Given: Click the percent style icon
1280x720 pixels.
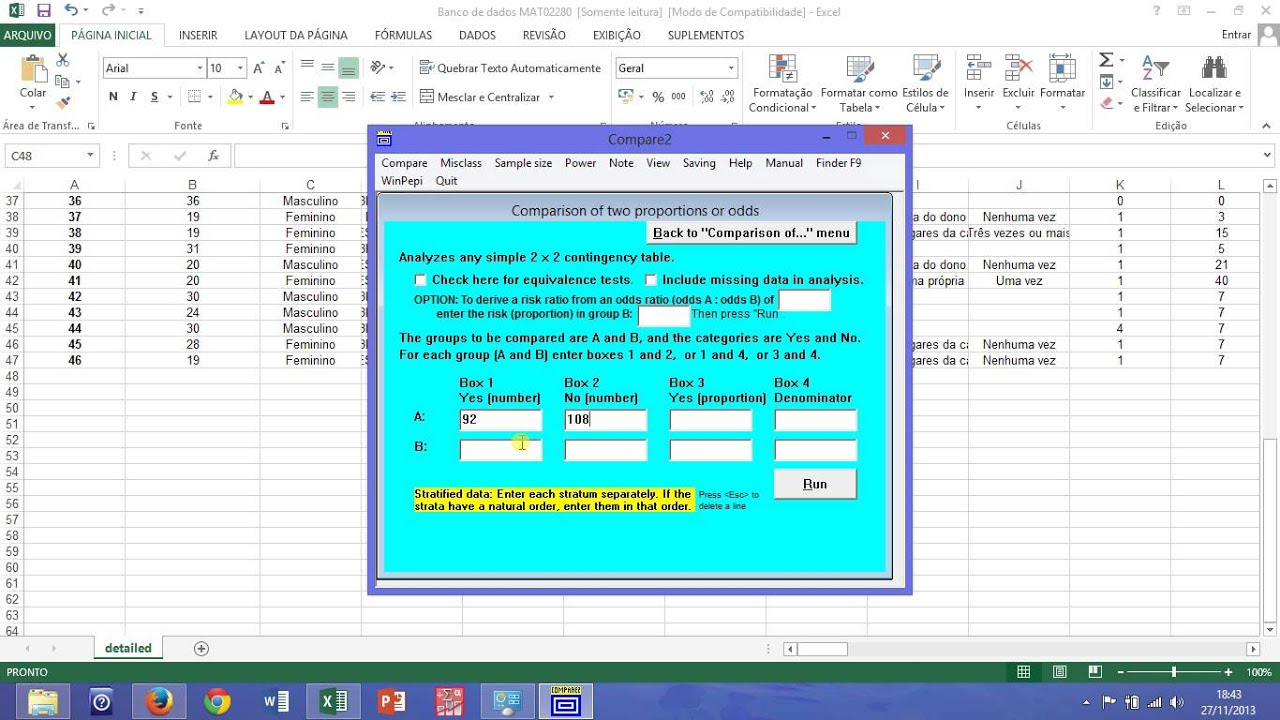Looking at the screenshot, I should tap(658, 97).
